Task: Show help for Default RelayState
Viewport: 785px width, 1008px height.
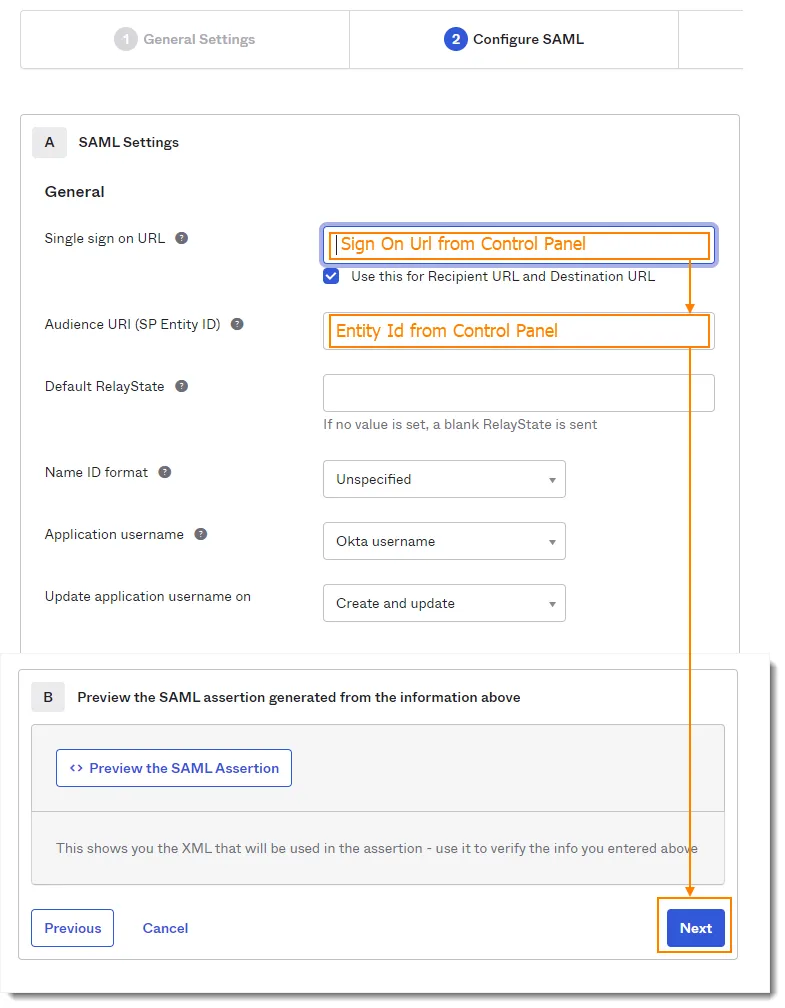Action: [182, 386]
